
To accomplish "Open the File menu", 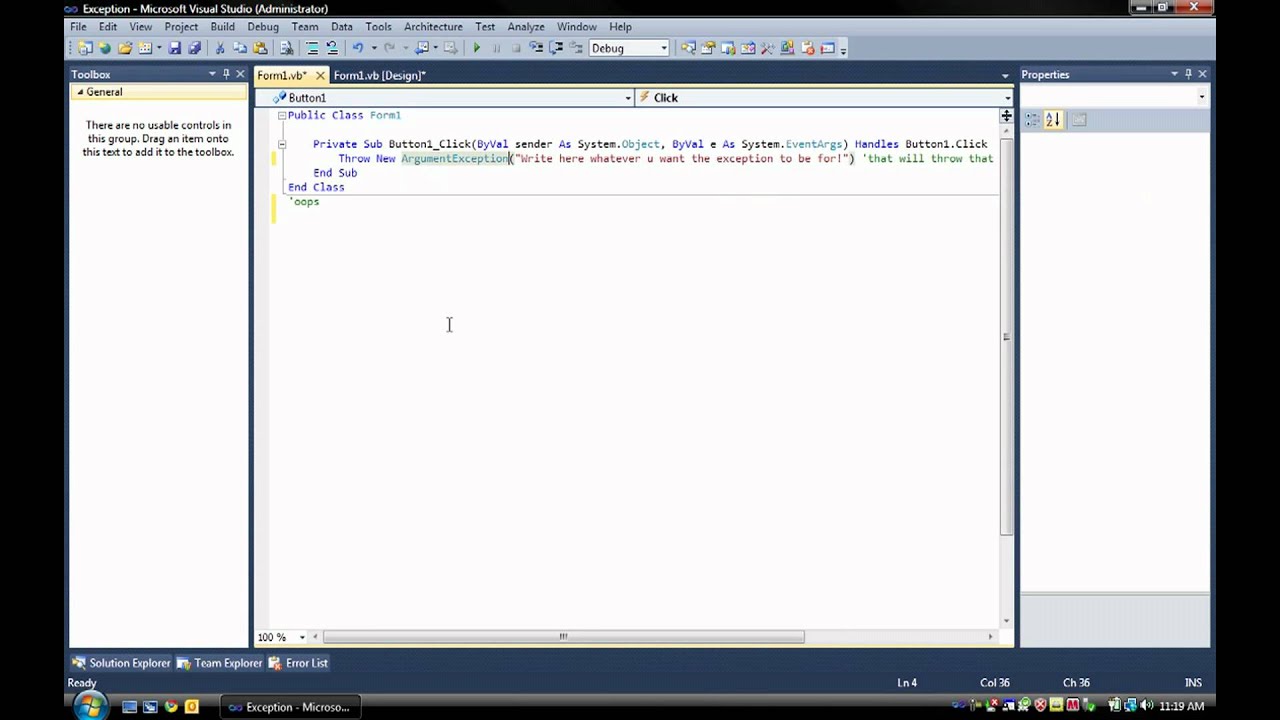I will [78, 27].
